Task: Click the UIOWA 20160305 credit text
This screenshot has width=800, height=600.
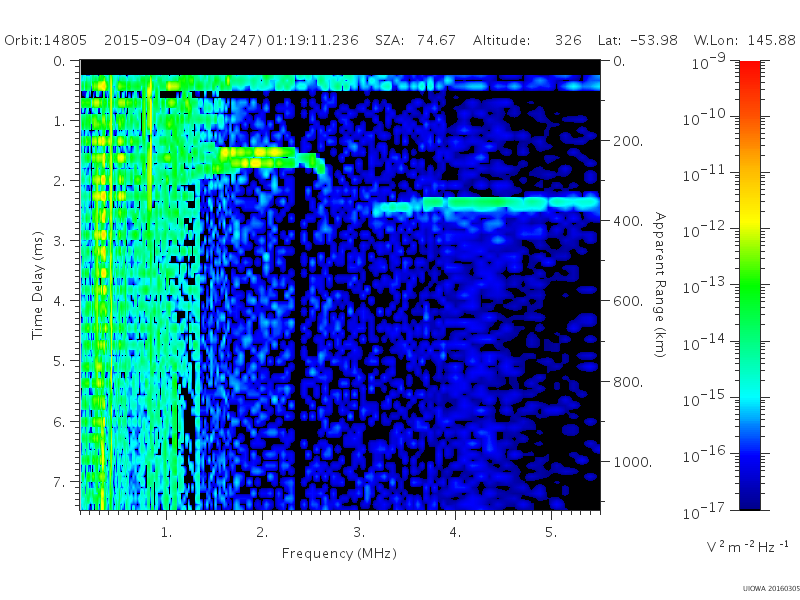Action: tap(770, 589)
